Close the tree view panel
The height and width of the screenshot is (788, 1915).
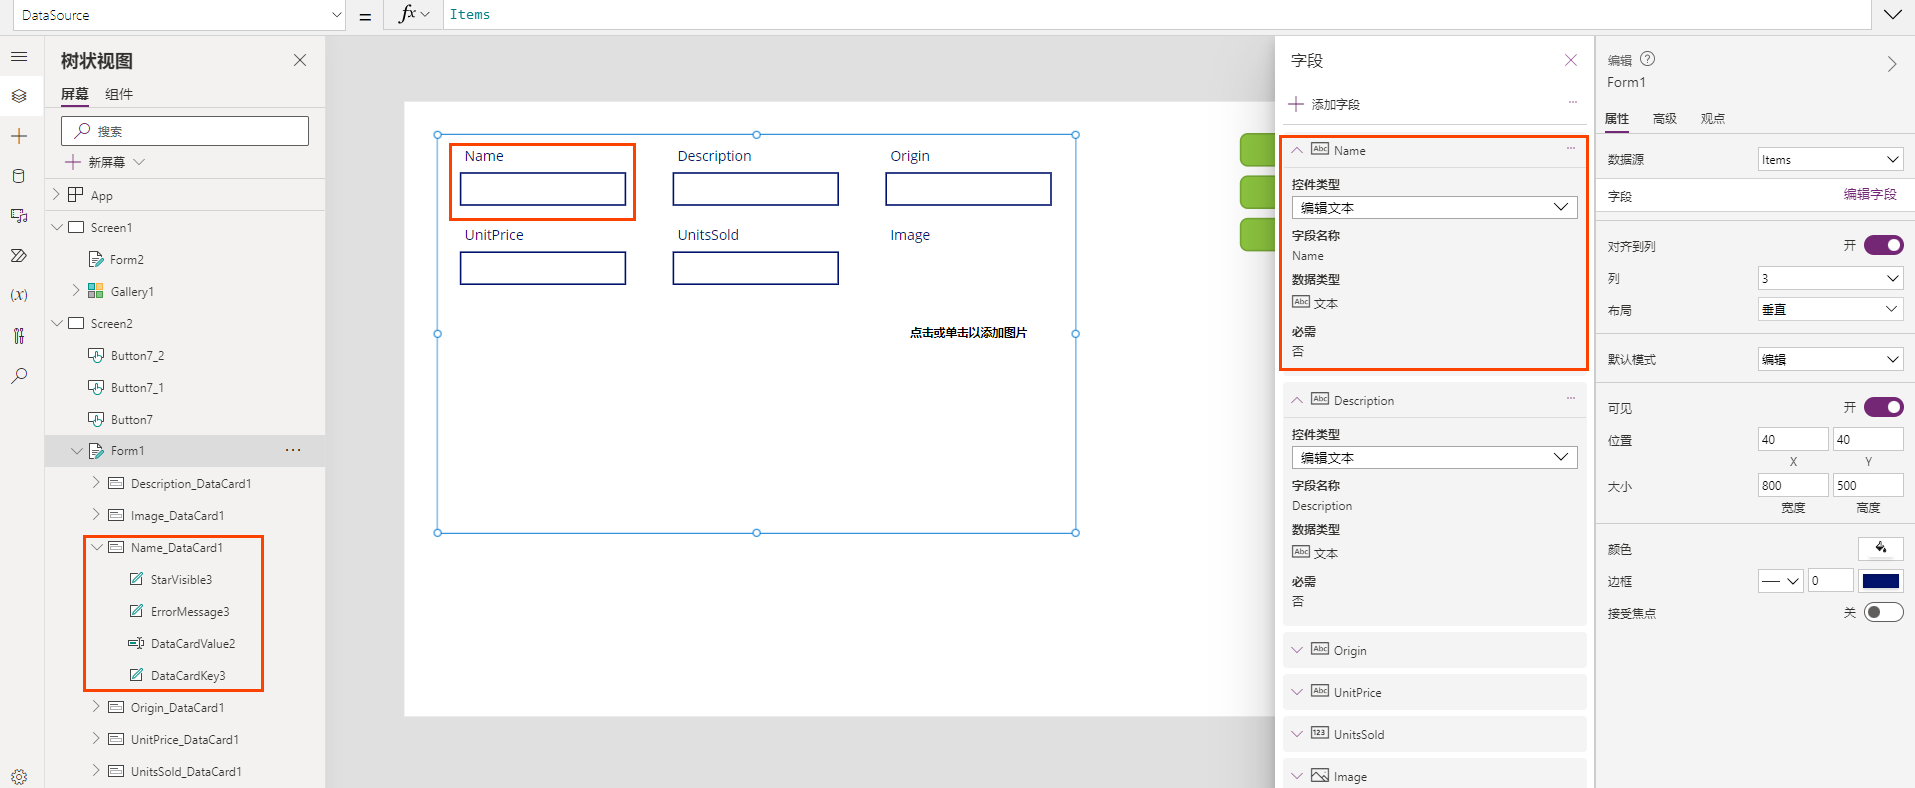300,60
